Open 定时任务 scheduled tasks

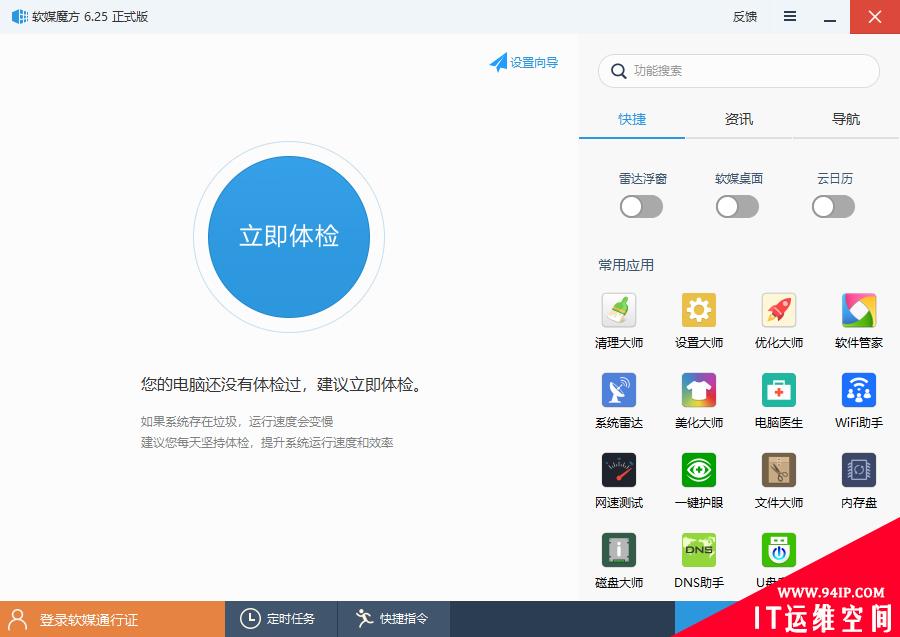pos(281,619)
